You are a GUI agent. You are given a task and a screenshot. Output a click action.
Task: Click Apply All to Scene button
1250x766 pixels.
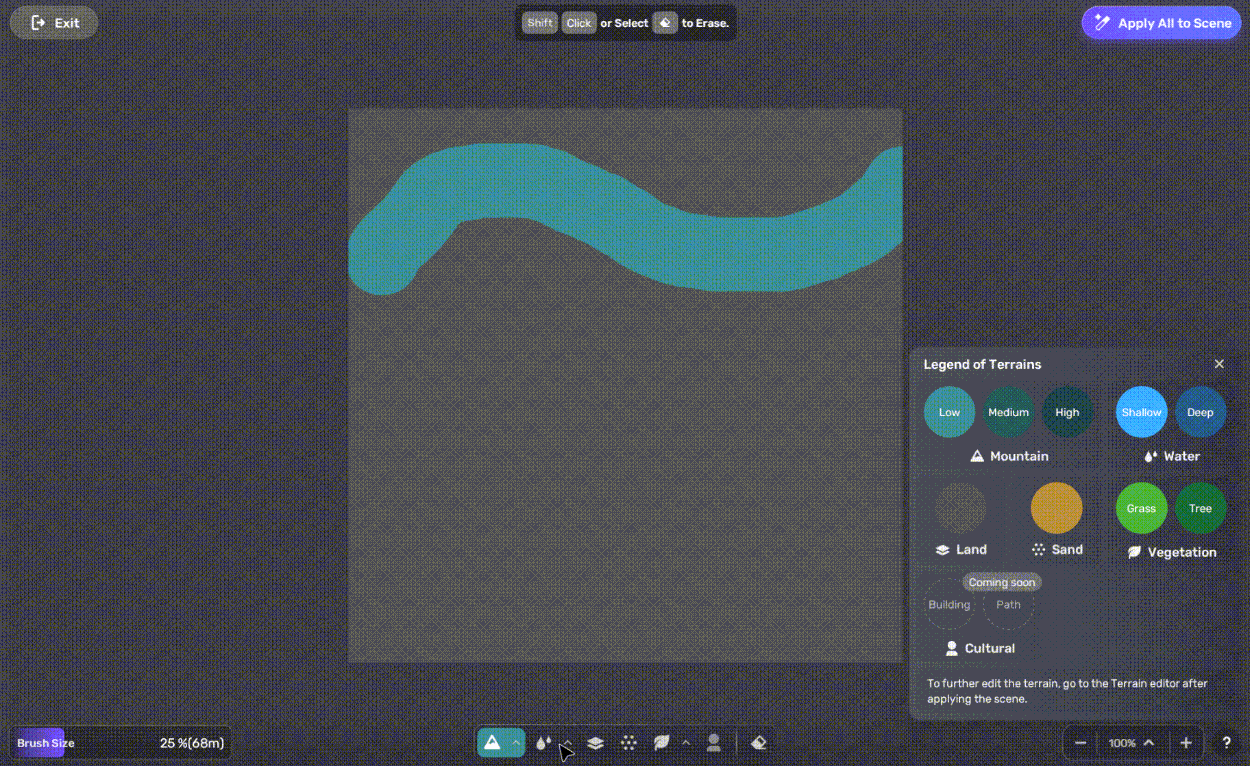point(1161,23)
